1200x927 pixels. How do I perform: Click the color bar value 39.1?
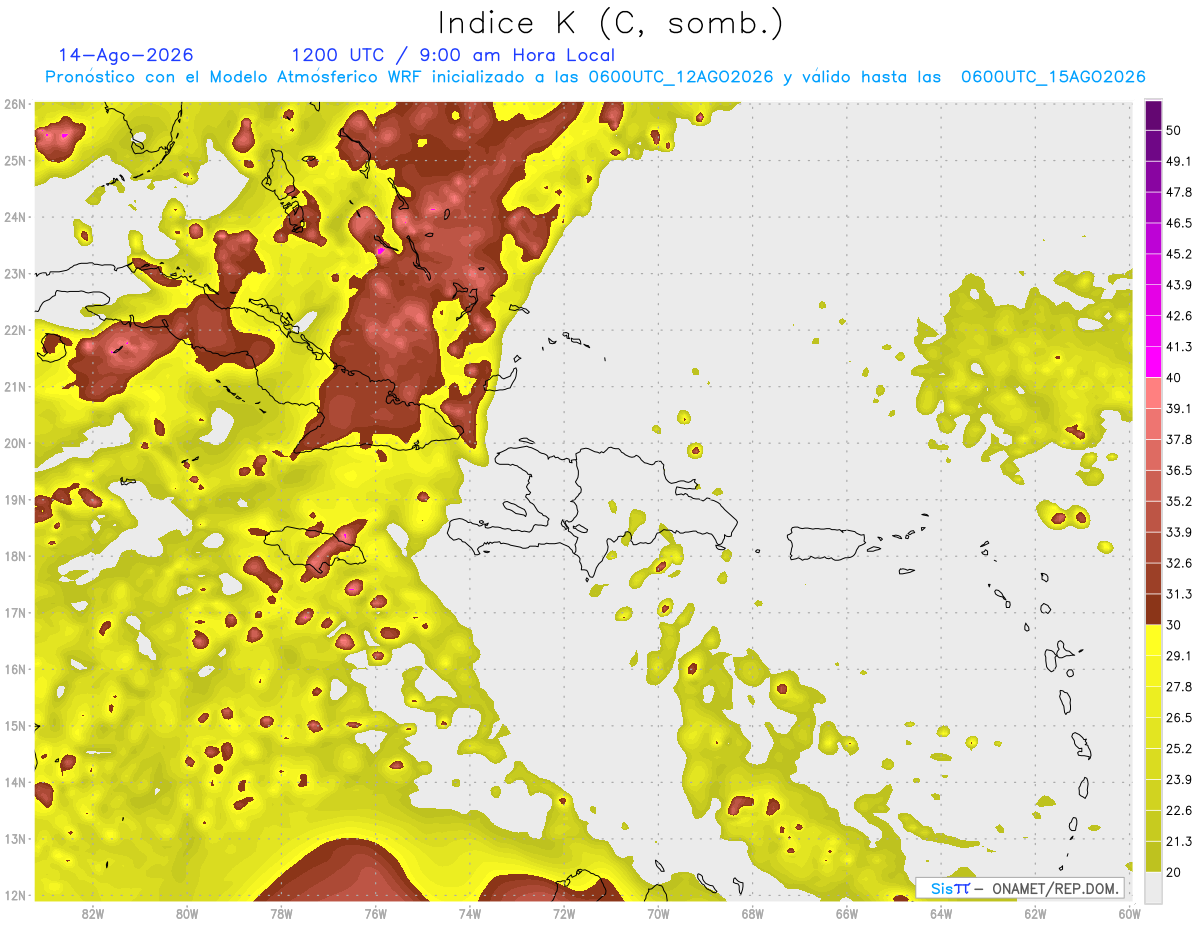pyautogui.click(x=1179, y=408)
